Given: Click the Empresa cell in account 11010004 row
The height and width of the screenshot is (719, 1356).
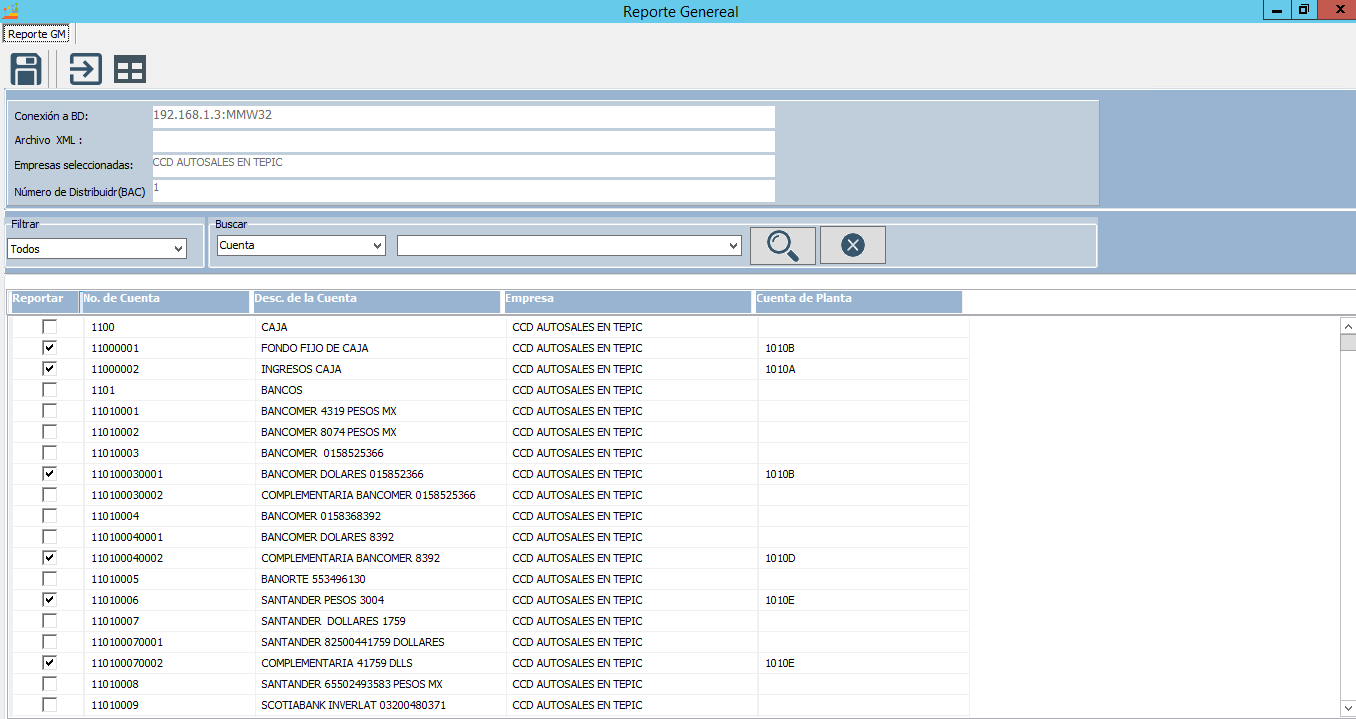Looking at the screenshot, I should (x=631, y=516).
